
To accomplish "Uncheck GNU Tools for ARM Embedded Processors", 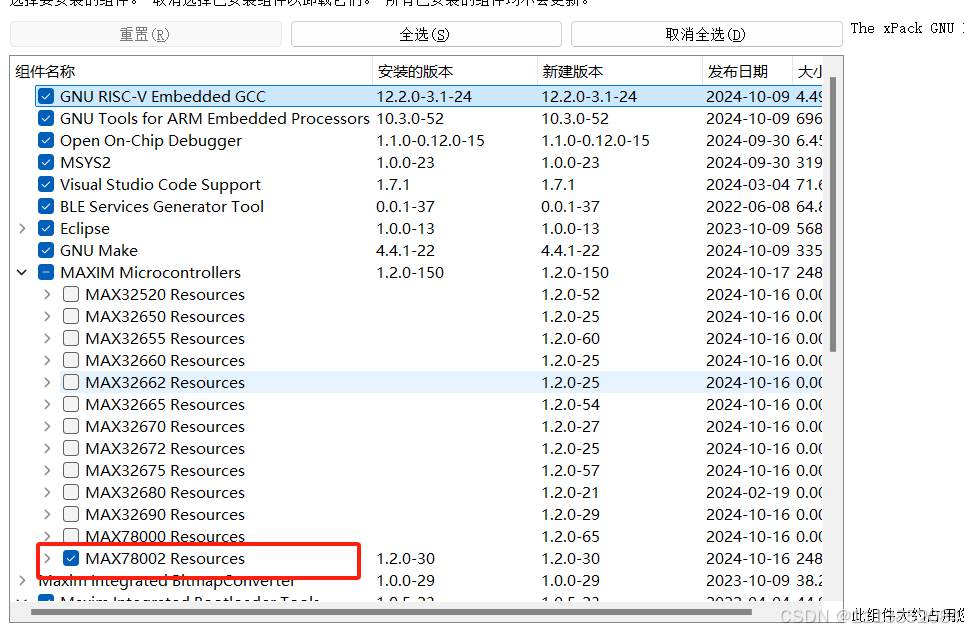I will [x=45, y=118].
